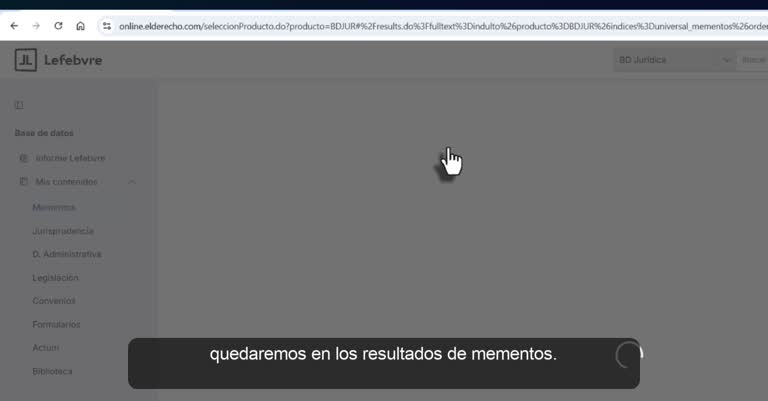This screenshot has width=768, height=401.
Task: Open Jurisprudencia in the sidebar
Action: (x=63, y=231)
